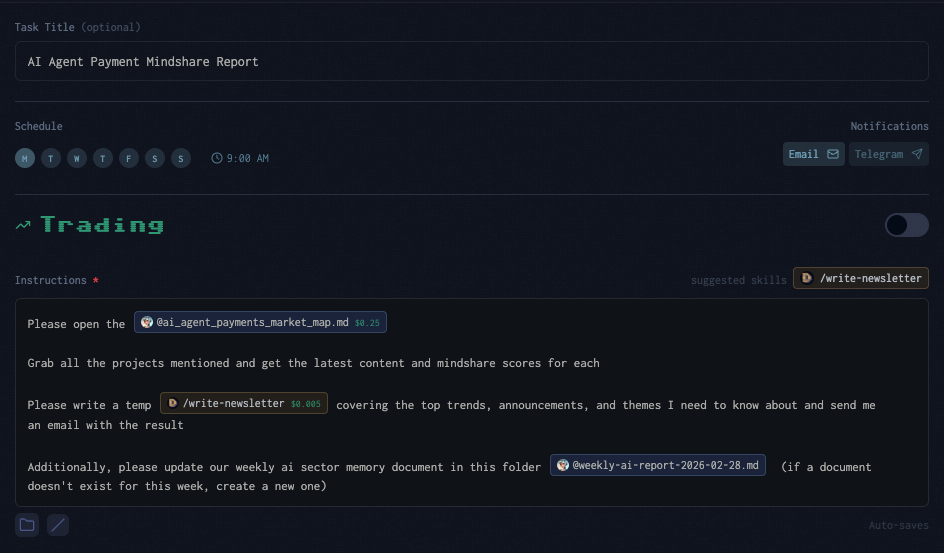Click the Task Title input field
This screenshot has width=944, height=553.
(x=471, y=61)
